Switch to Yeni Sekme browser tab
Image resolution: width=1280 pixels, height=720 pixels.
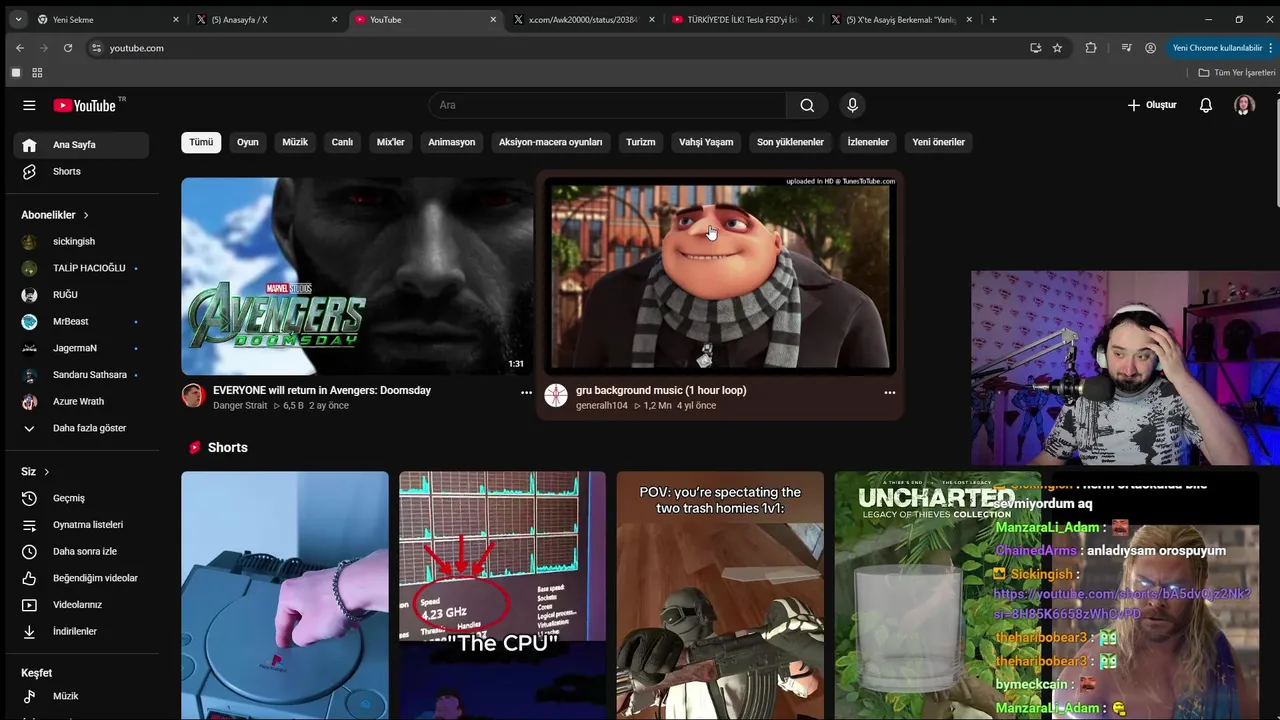107,19
